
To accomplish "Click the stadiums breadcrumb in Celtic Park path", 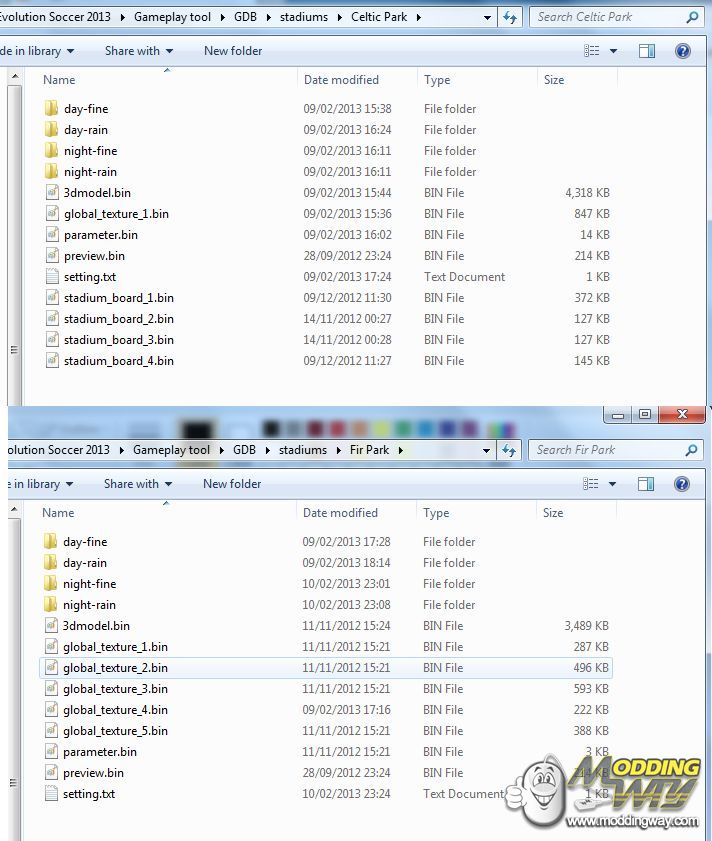I will [x=303, y=17].
